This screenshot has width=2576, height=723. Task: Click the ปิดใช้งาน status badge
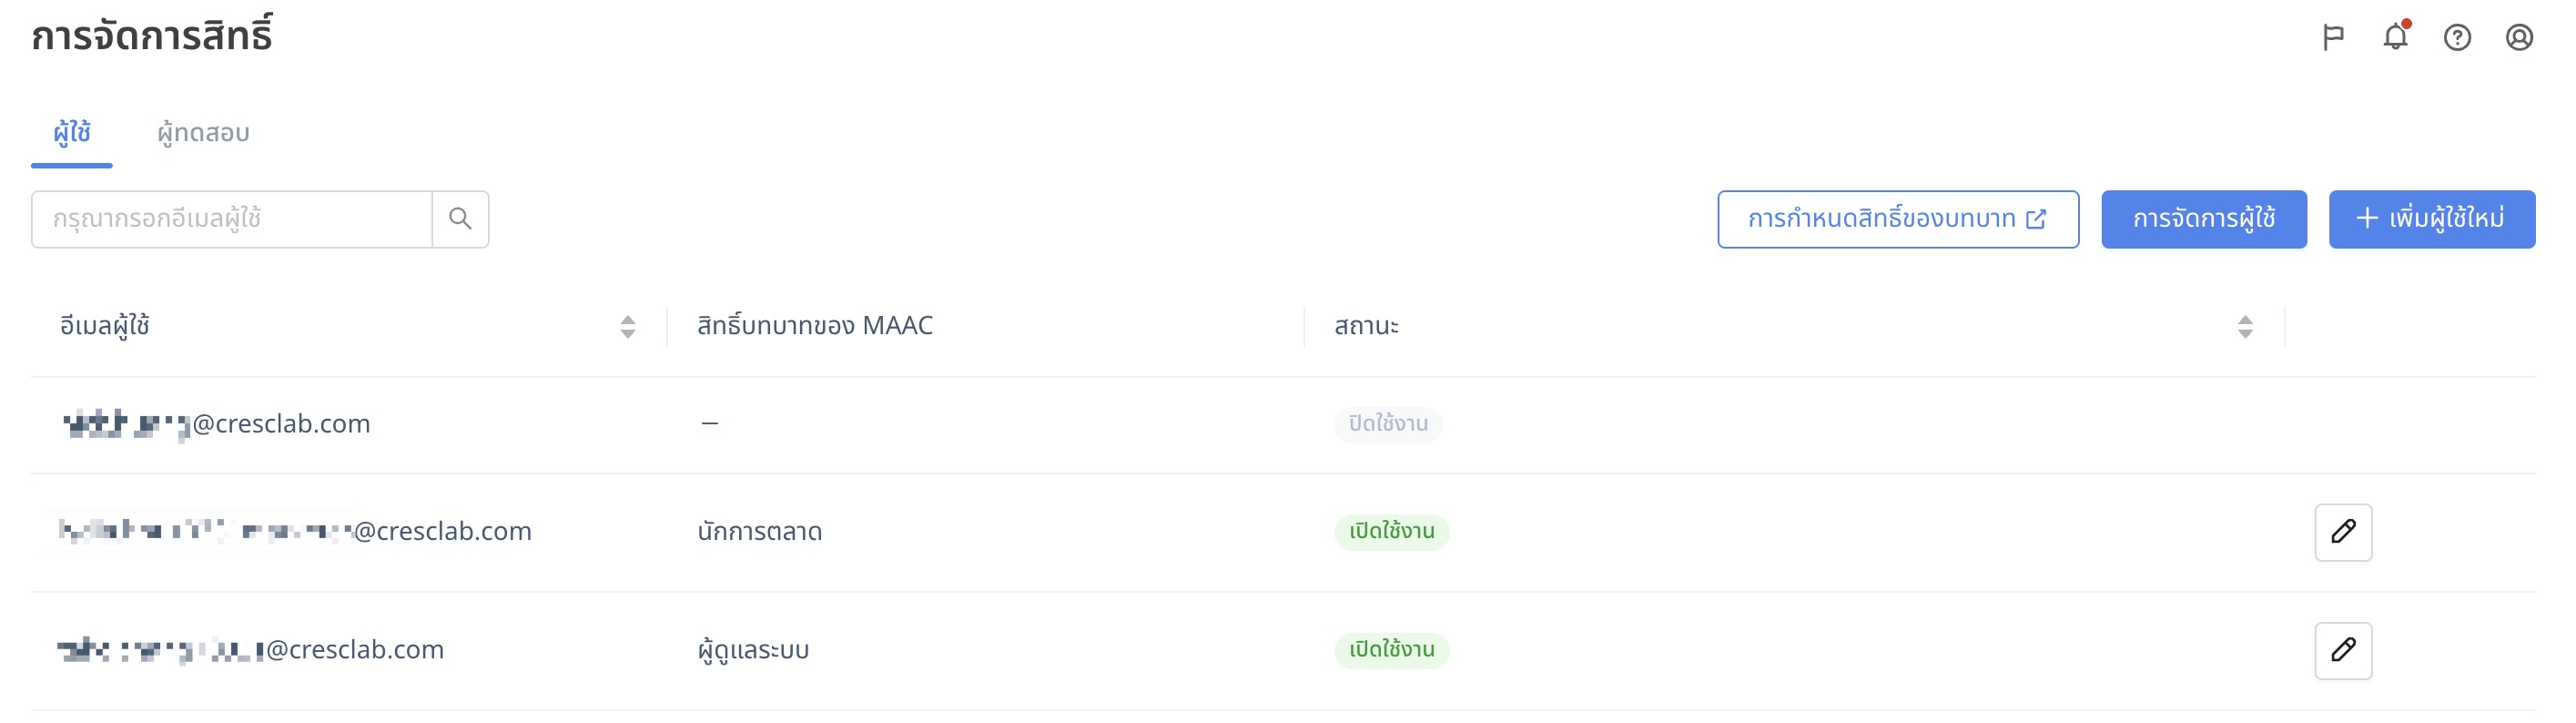click(1388, 424)
